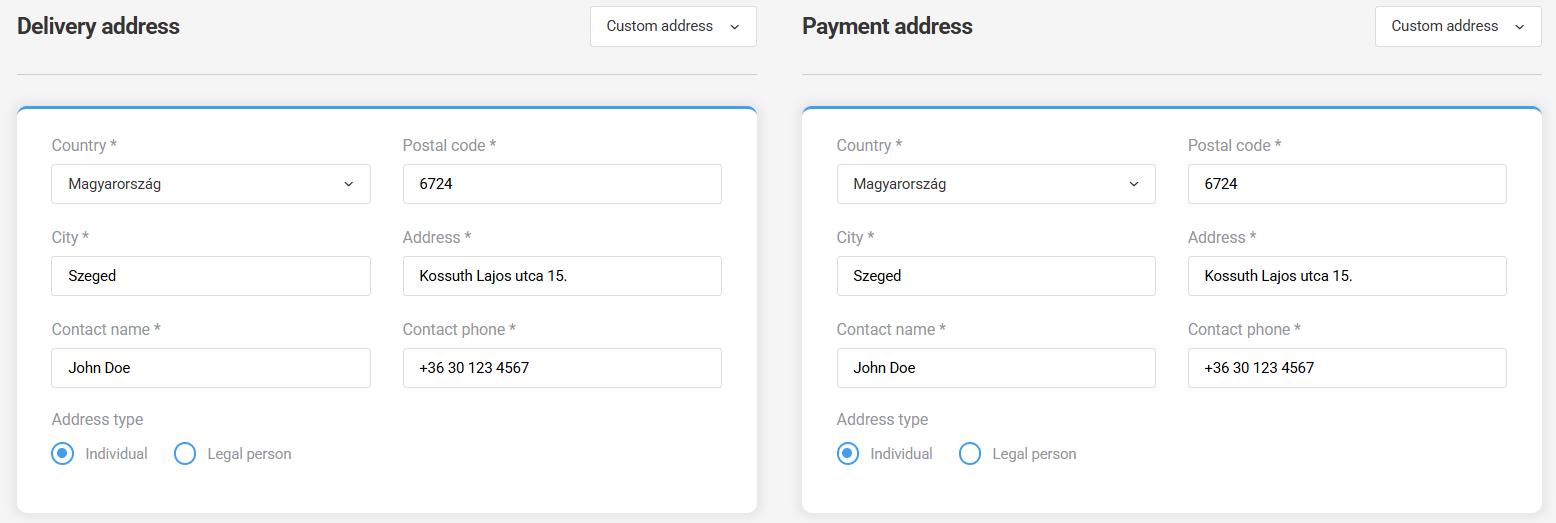Focus City field in Payment address
Viewport: 1556px width, 523px height.
[x=996, y=276]
